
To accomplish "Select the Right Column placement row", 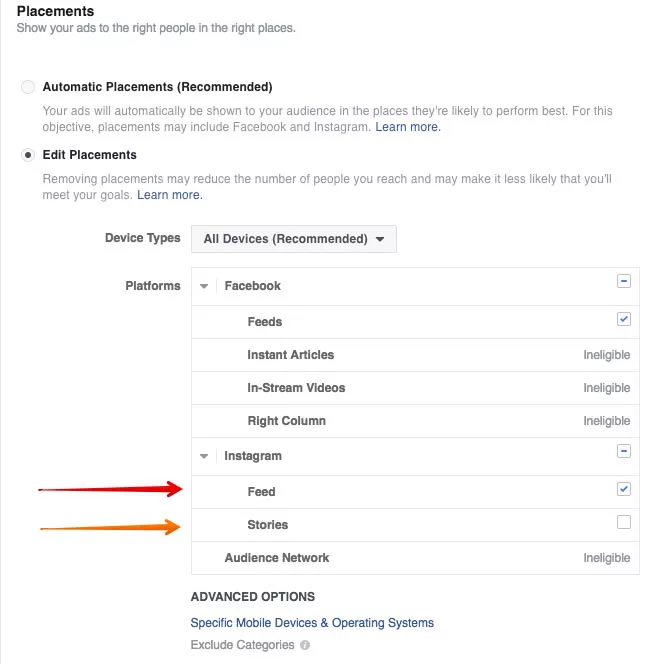I will click(x=415, y=421).
